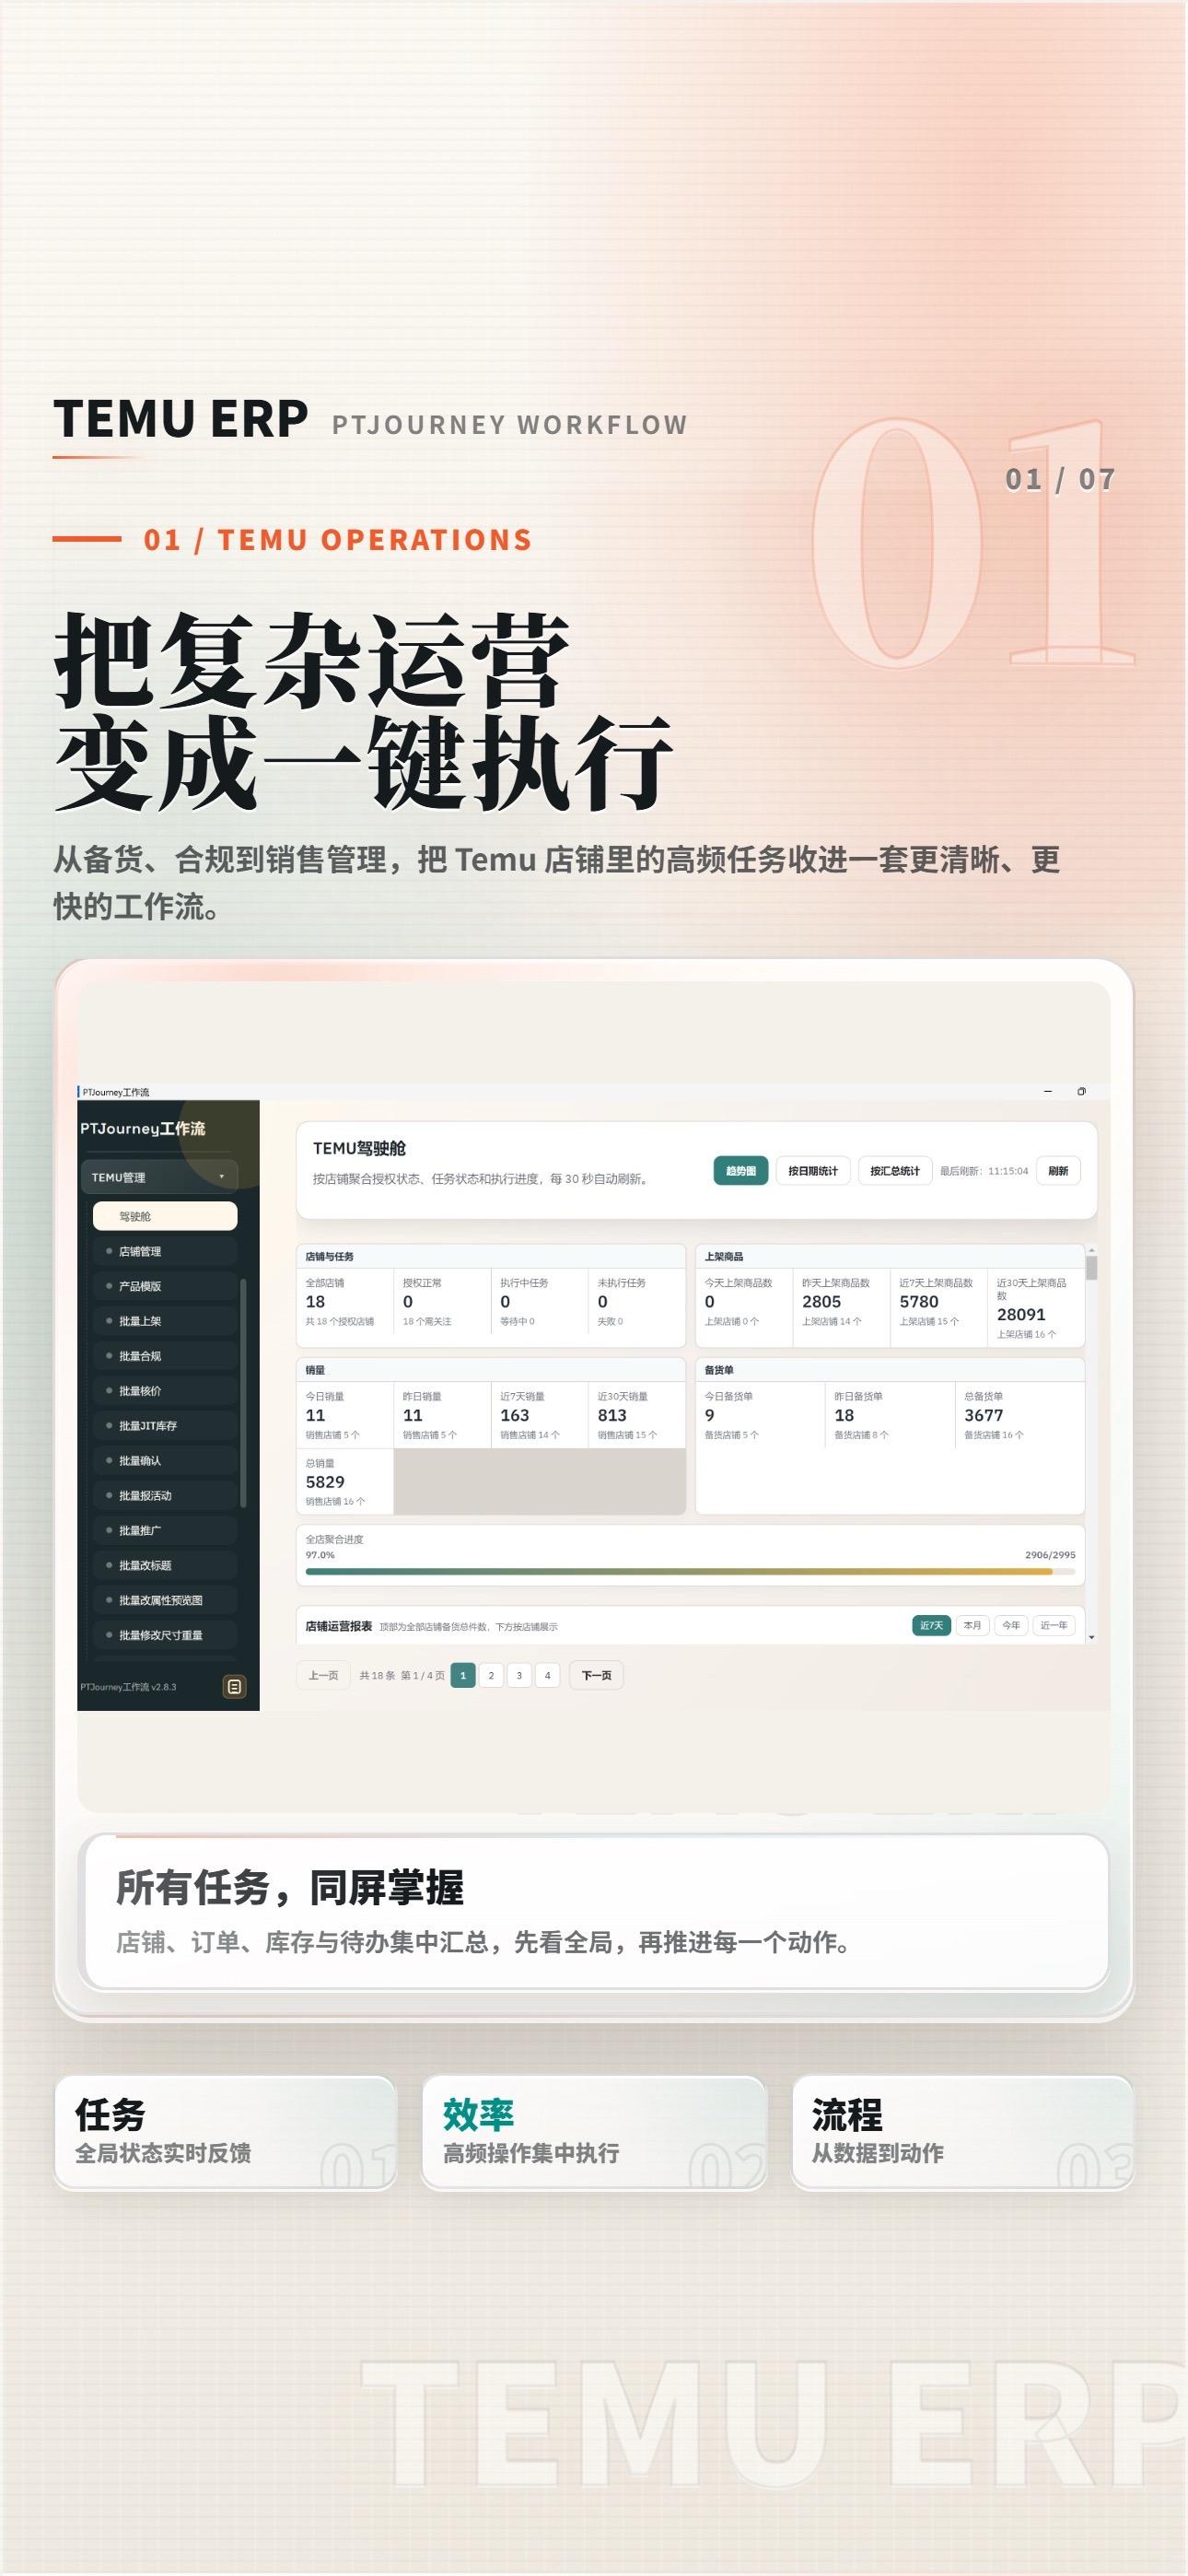Viewport: 1188px width, 2576px height.
Task: Go to 批量推广 sidebar item
Action: click(165, 1530)
